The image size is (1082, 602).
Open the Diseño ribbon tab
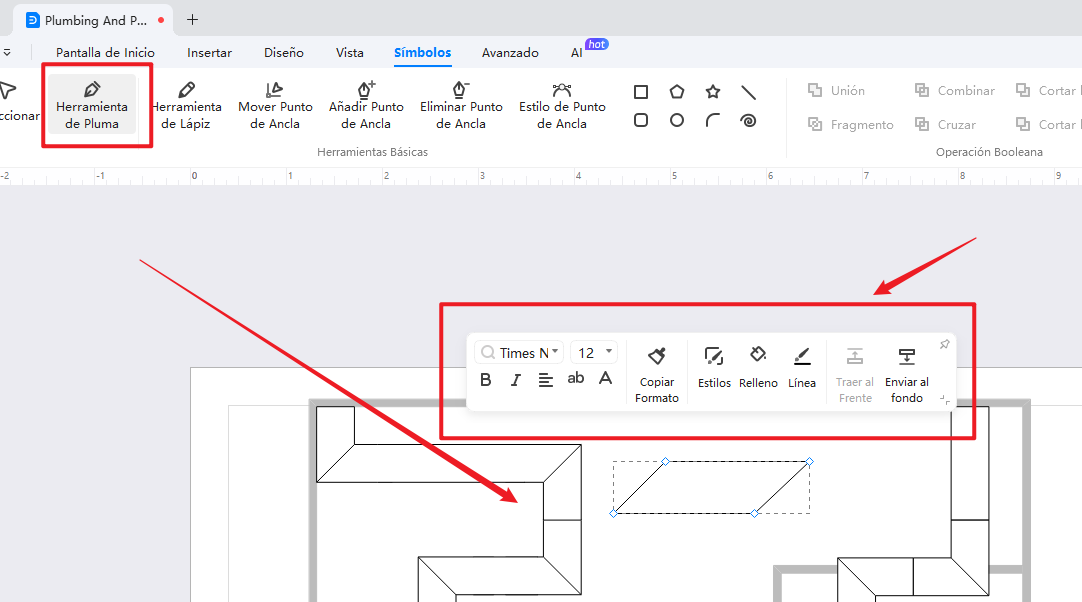click(284, 53)
